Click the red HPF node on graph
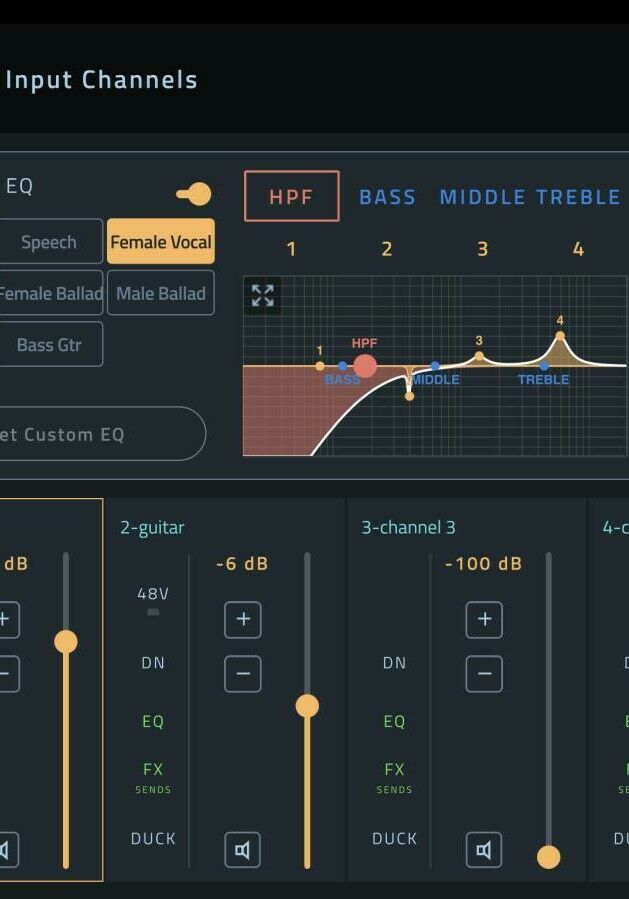This screenshot has height=899, width=629. click(365, 366)
